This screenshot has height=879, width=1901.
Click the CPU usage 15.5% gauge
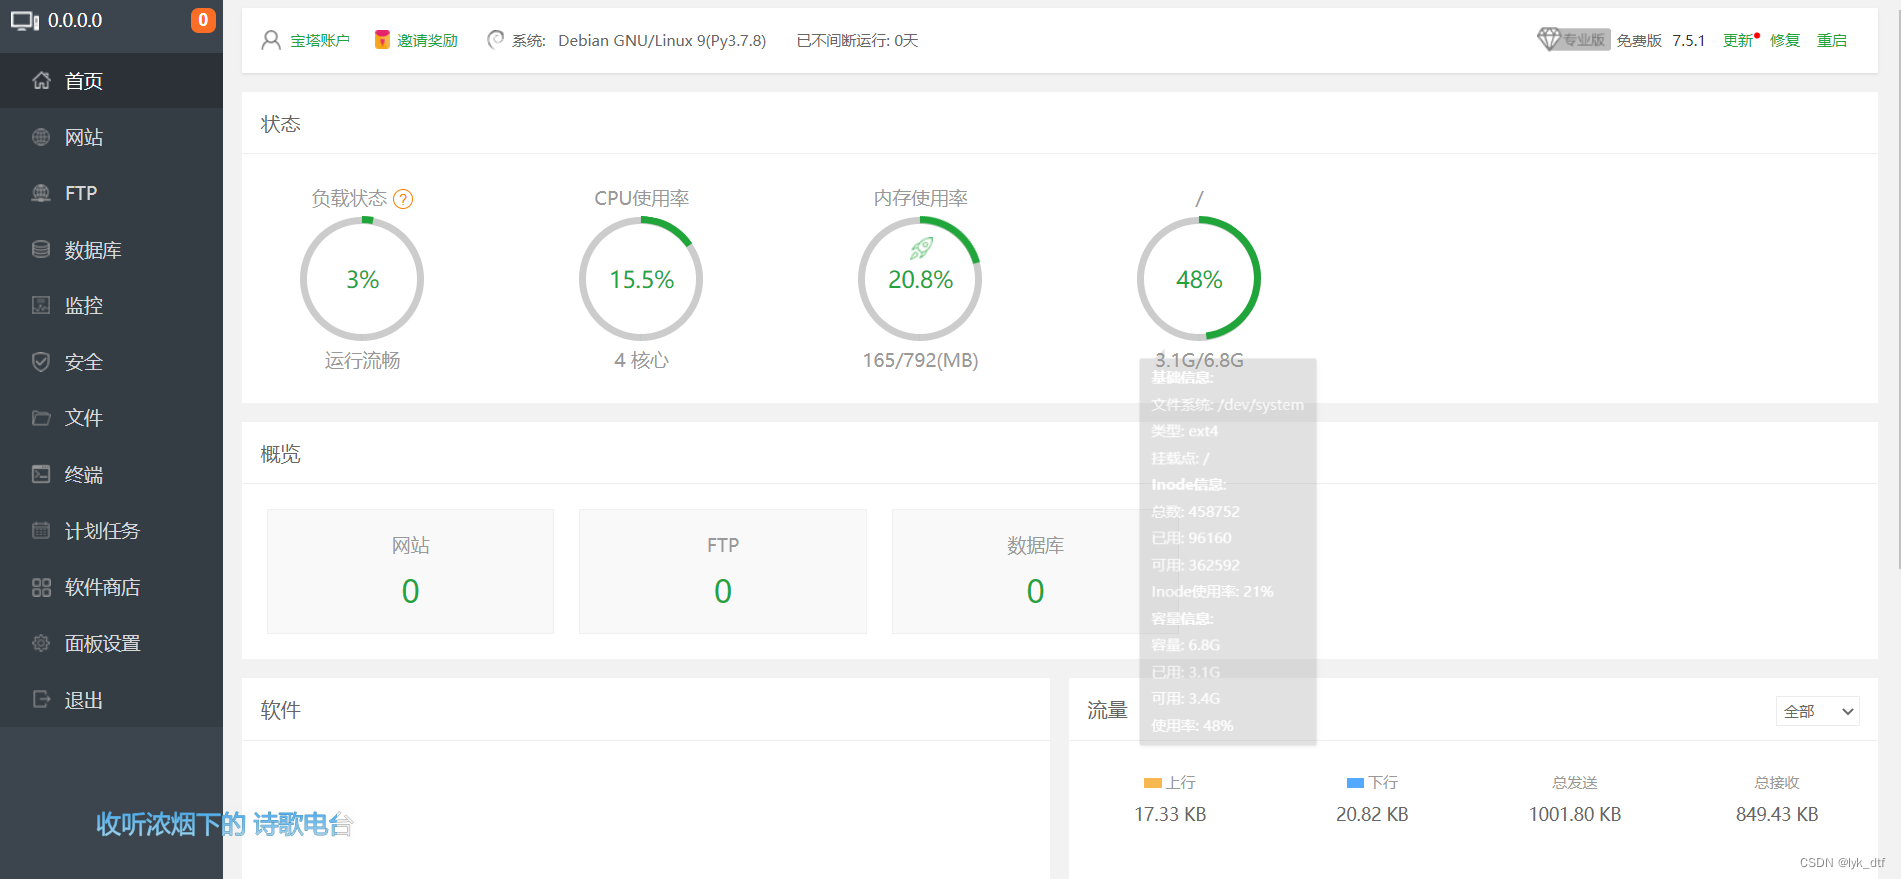click(x=641, y=279)
